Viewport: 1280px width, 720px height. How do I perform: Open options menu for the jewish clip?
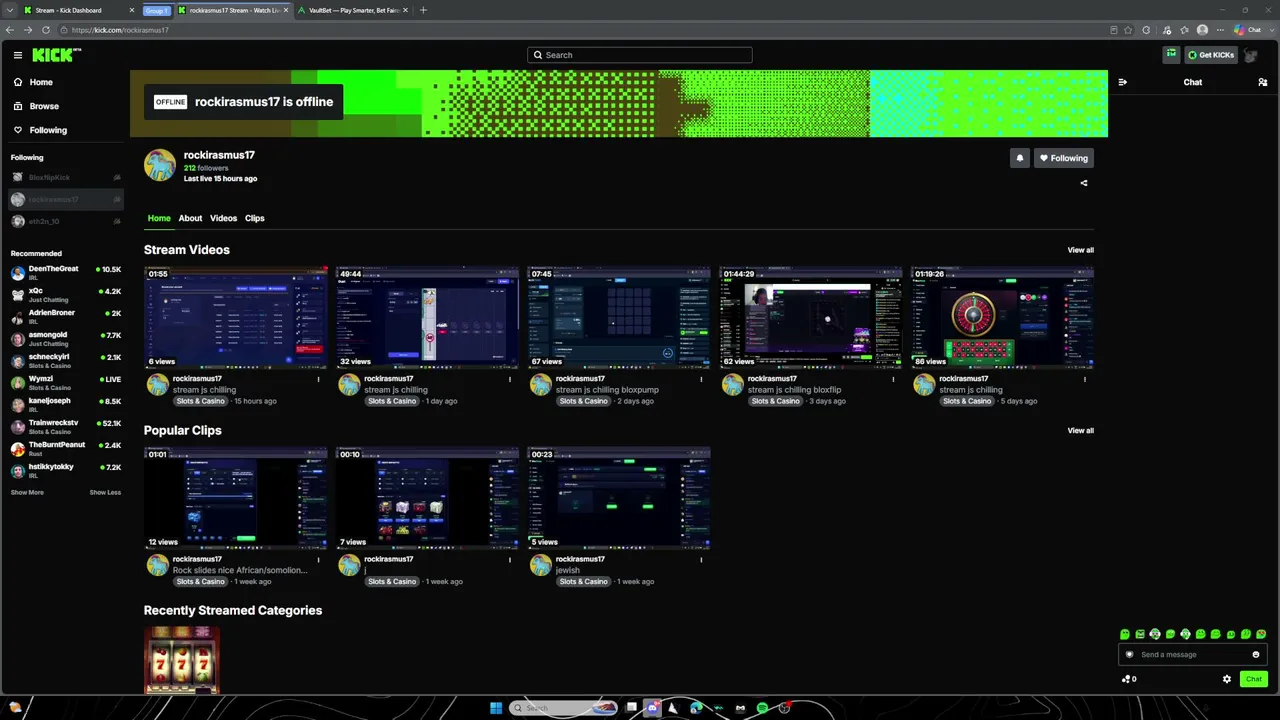tap(702, 559)
